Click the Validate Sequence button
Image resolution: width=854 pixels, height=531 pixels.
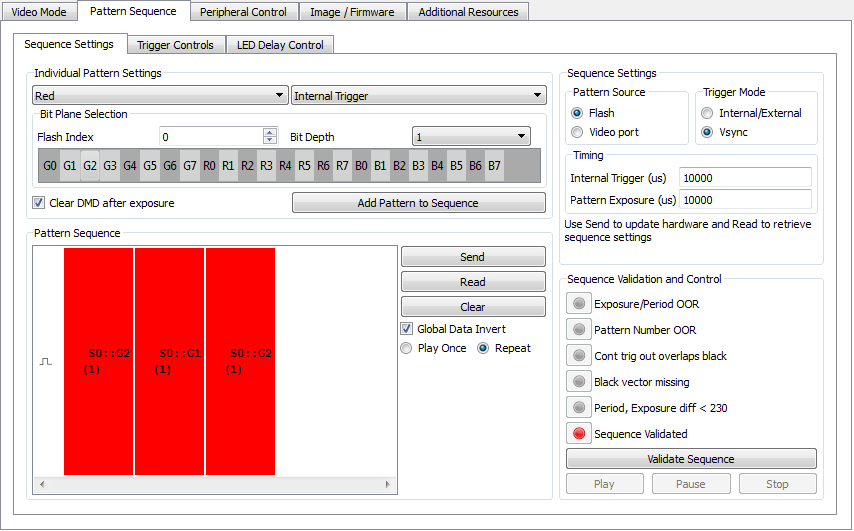point(691,459)
